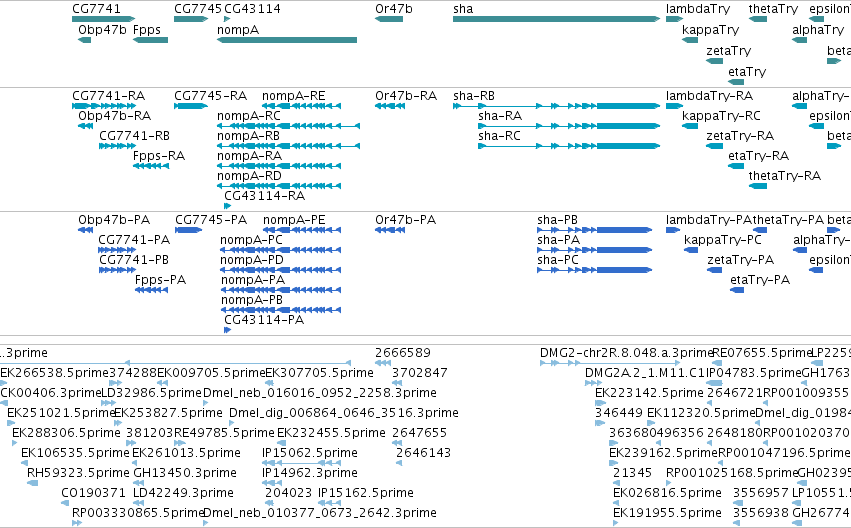Select protein label "Fpps-PA"
The image size is (851, 528).
click(x=161, y=280)
